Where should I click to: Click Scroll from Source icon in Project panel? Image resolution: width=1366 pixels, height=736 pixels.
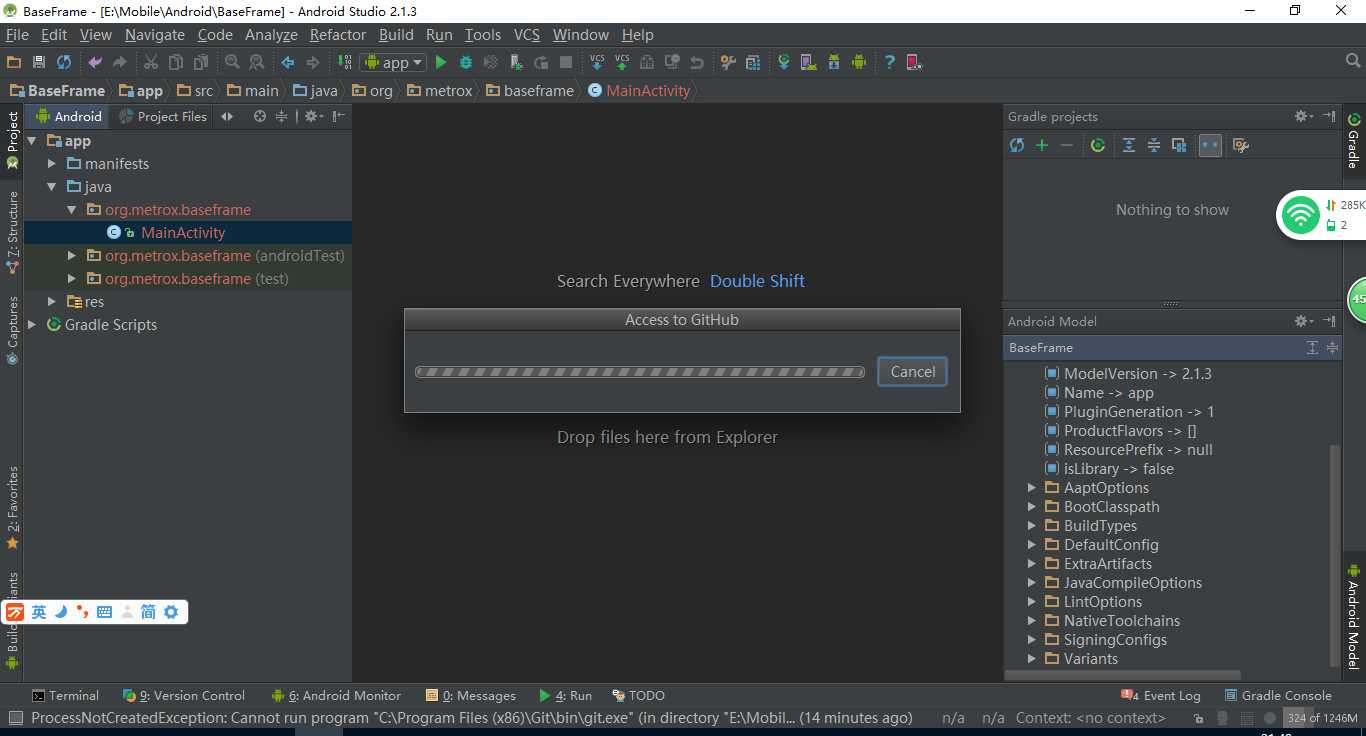tap(260, 116)
